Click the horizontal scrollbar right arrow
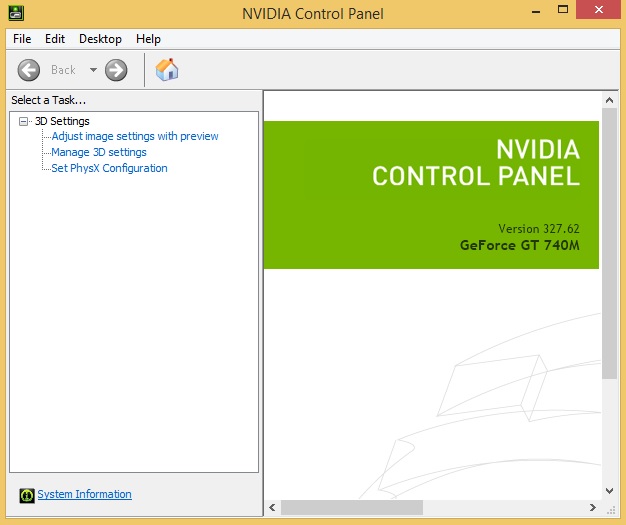 pos(594,508)
